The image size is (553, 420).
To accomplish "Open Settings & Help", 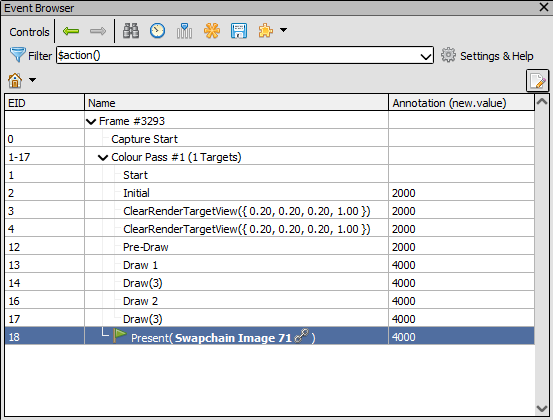I will click(x=497, y=56).
